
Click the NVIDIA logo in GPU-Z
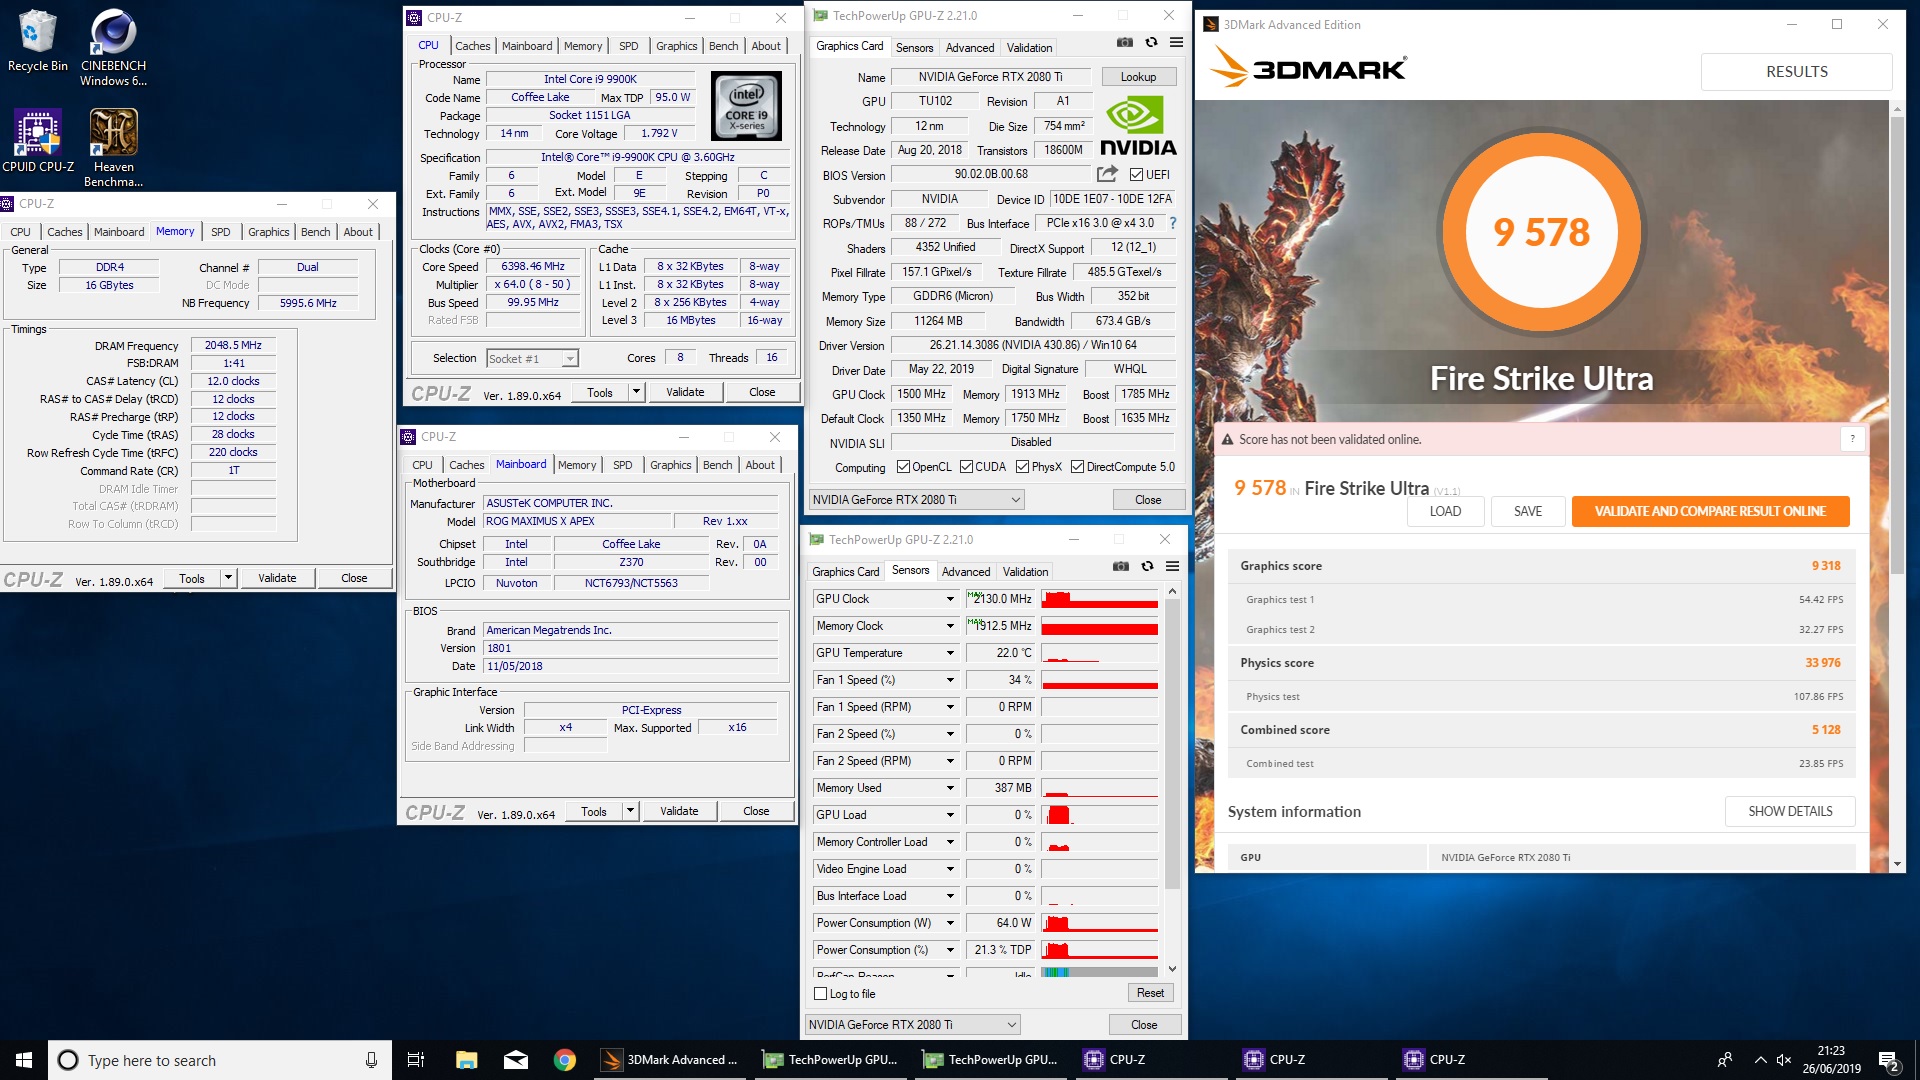point(1138,127)
